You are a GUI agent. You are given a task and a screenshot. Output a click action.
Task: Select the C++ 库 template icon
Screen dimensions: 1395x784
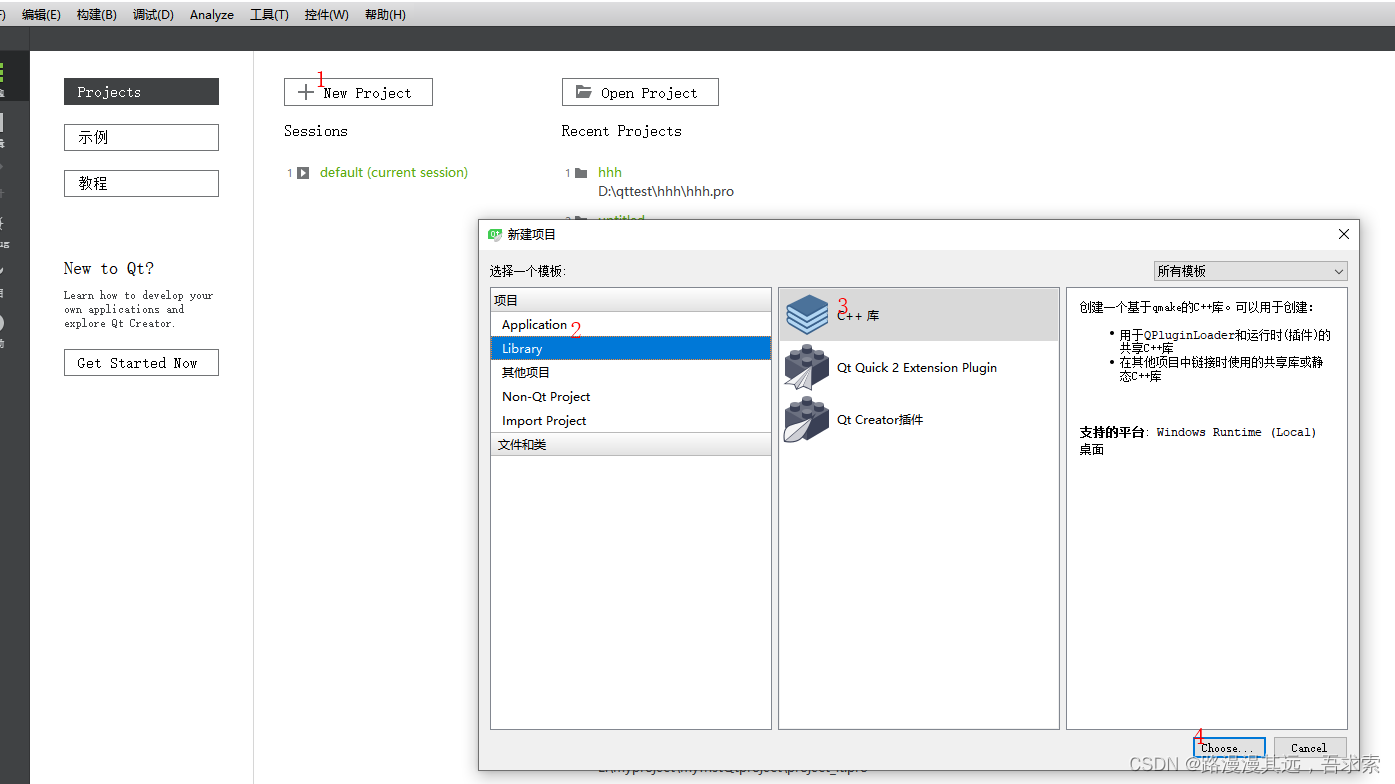tap(807, 314)
